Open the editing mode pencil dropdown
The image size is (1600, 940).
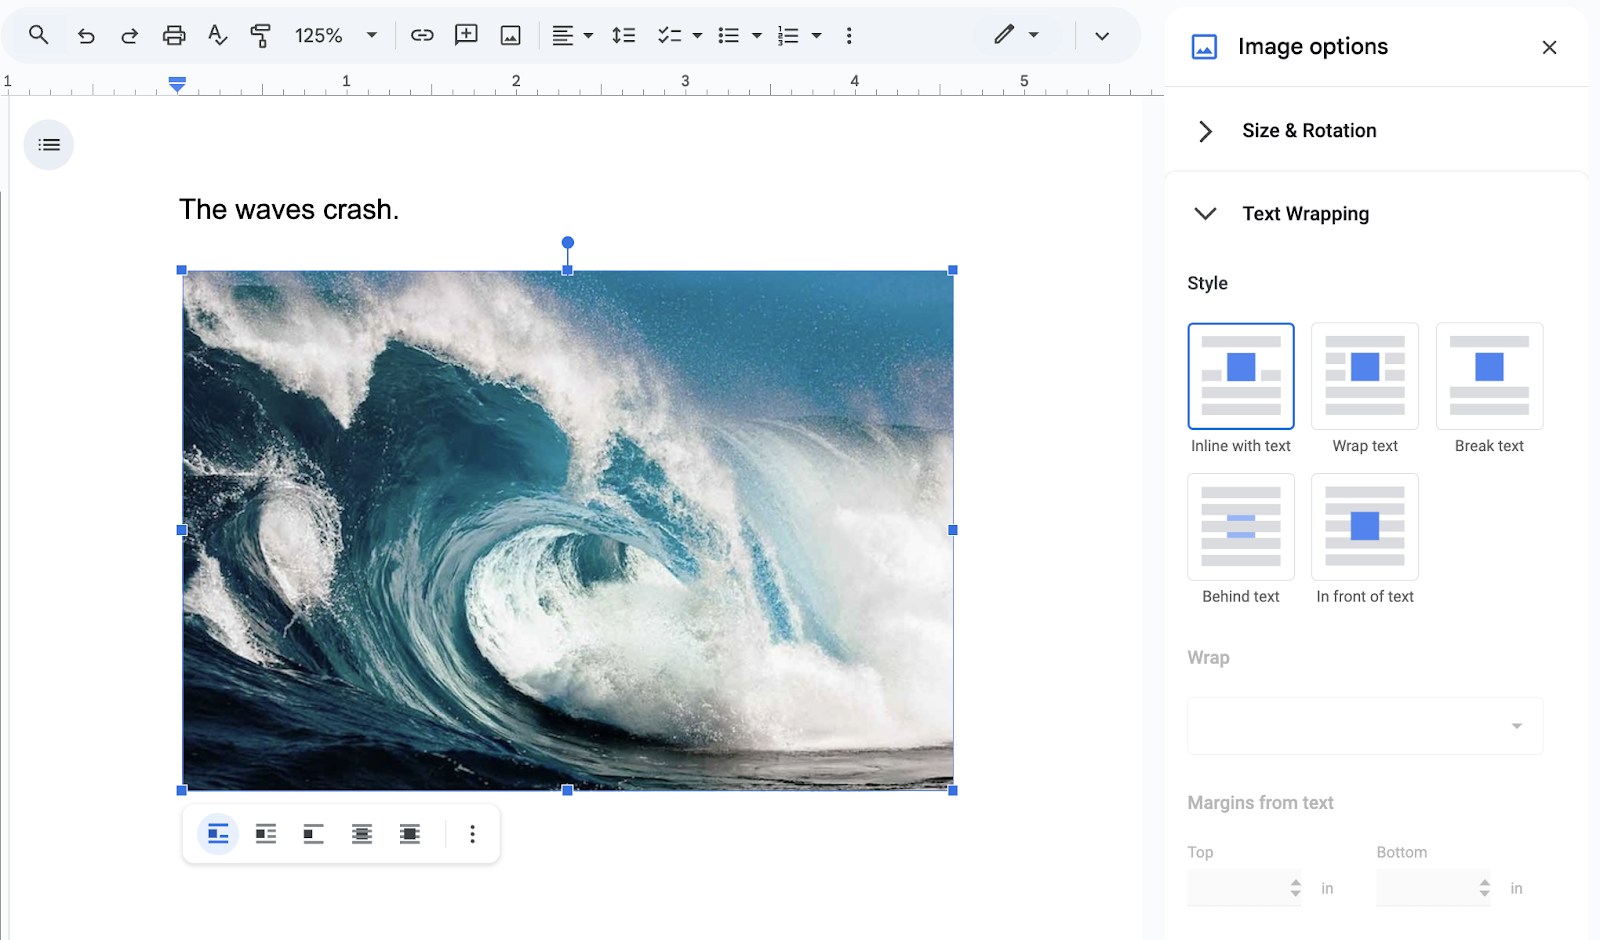[x=1016, y=35]
